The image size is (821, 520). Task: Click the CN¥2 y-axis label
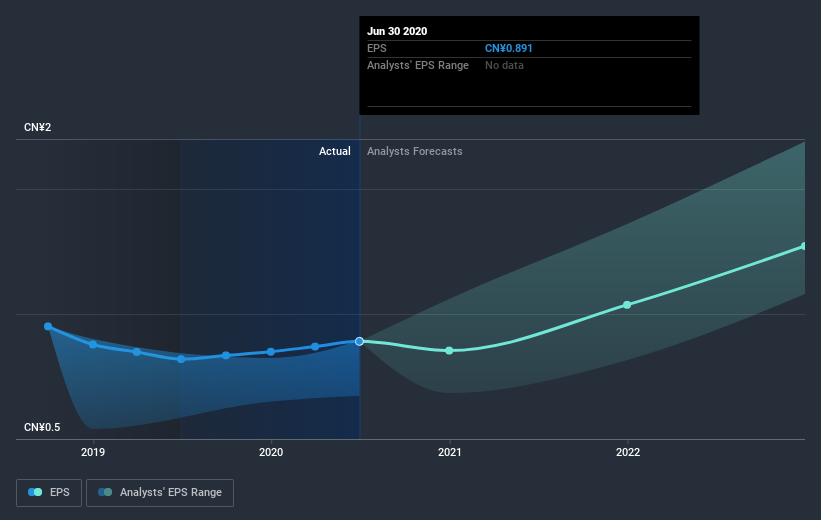click(38, 127)
